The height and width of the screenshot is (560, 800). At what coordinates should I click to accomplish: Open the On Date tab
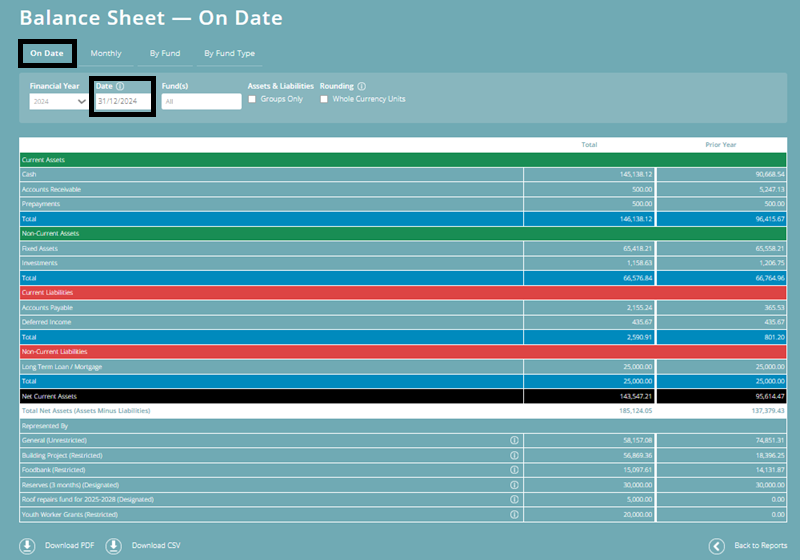point(47,53)
